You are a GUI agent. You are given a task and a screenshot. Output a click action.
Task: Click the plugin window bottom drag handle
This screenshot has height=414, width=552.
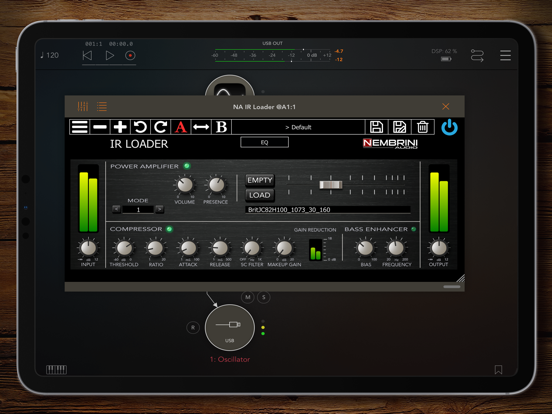pos(452,287)
